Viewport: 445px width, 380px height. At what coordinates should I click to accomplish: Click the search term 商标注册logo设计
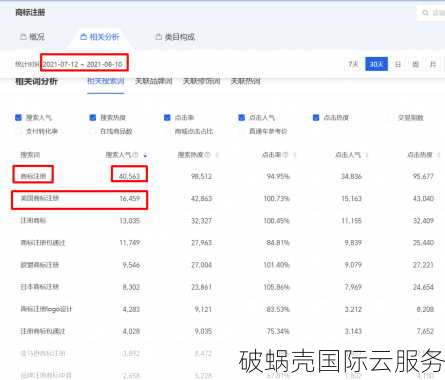pyautogui.click(x=46, y=309)
